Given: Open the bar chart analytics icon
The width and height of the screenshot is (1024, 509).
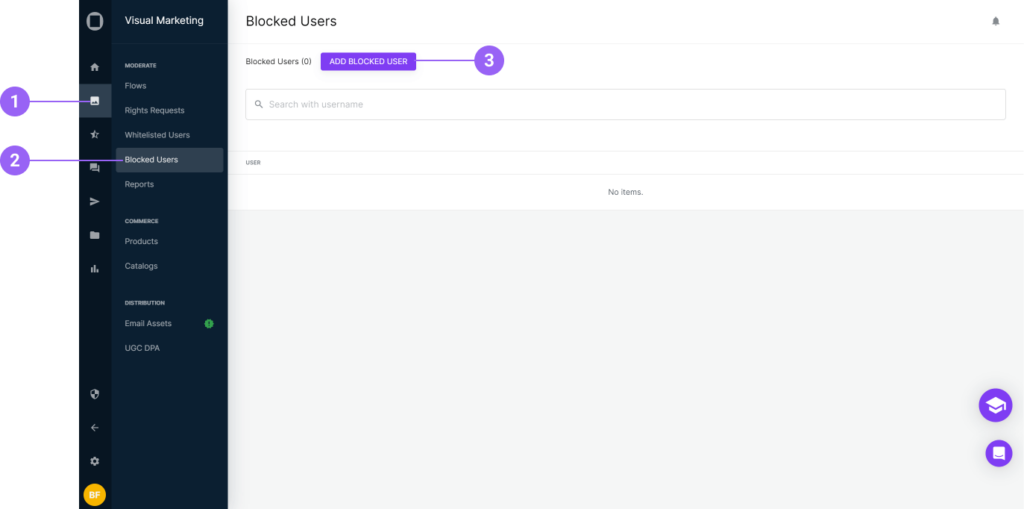Looking at the screenshot, I should (x=95, y=269).
